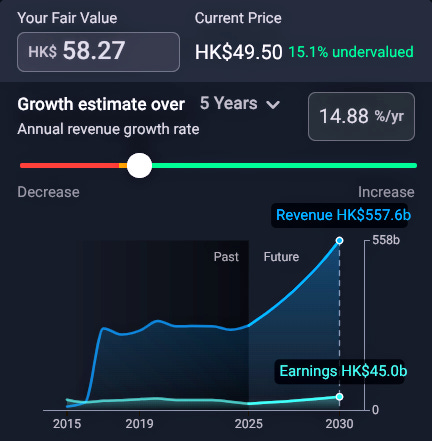Click the Current Price label
Screen dimensions: 432x441
[x=238, y=18]
